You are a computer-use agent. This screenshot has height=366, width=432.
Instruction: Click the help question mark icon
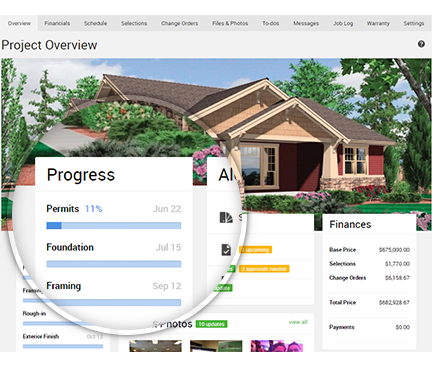coord(421,44)
